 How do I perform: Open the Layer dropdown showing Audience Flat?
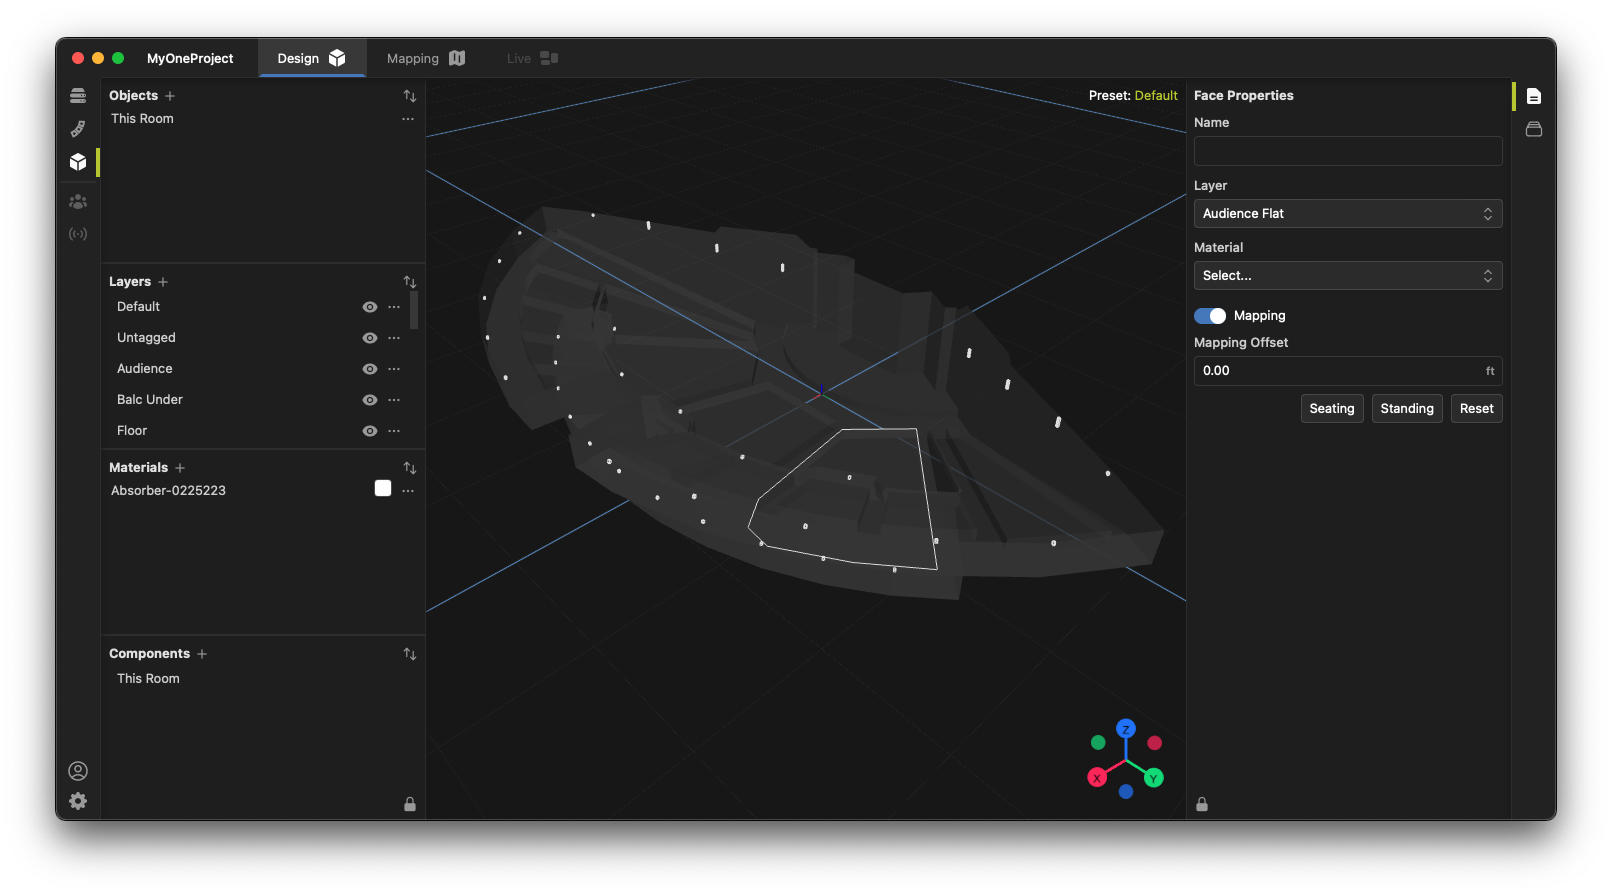click(x=1347, y=214)
